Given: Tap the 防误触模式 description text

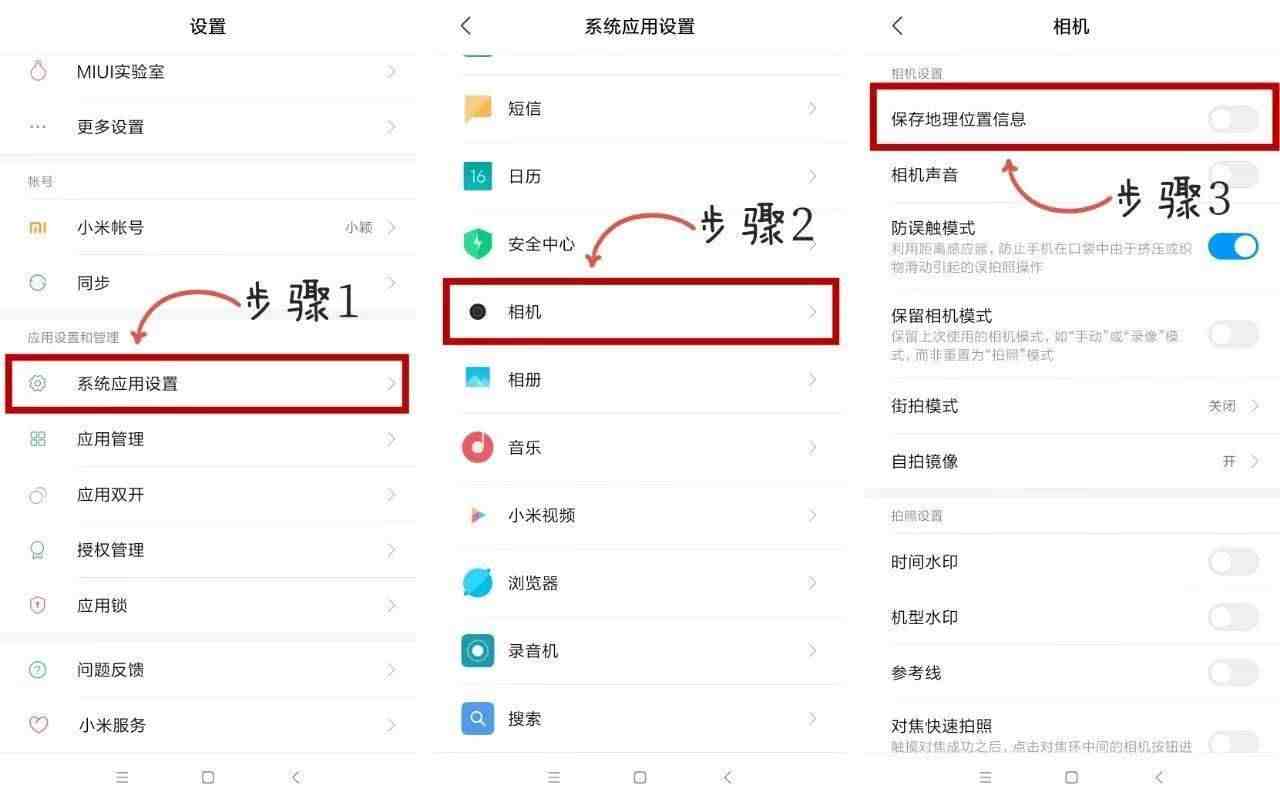Looking at the screenshot, I should click(x=1040, y=257).
